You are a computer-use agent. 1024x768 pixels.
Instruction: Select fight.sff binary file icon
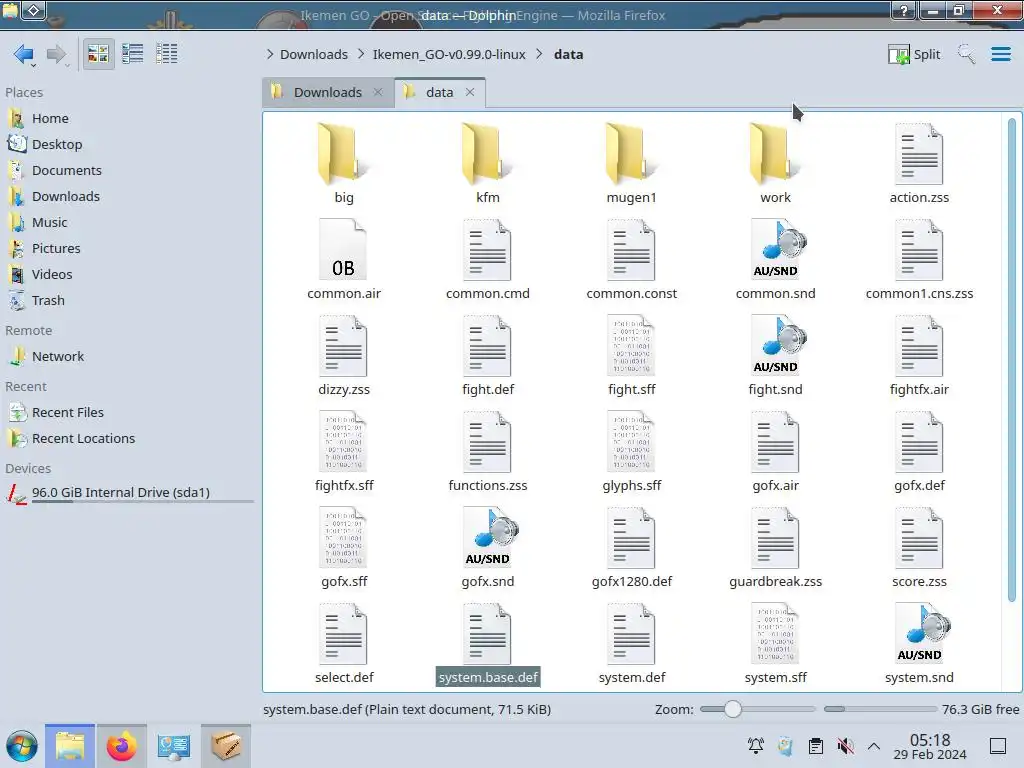tap(631, 346)
